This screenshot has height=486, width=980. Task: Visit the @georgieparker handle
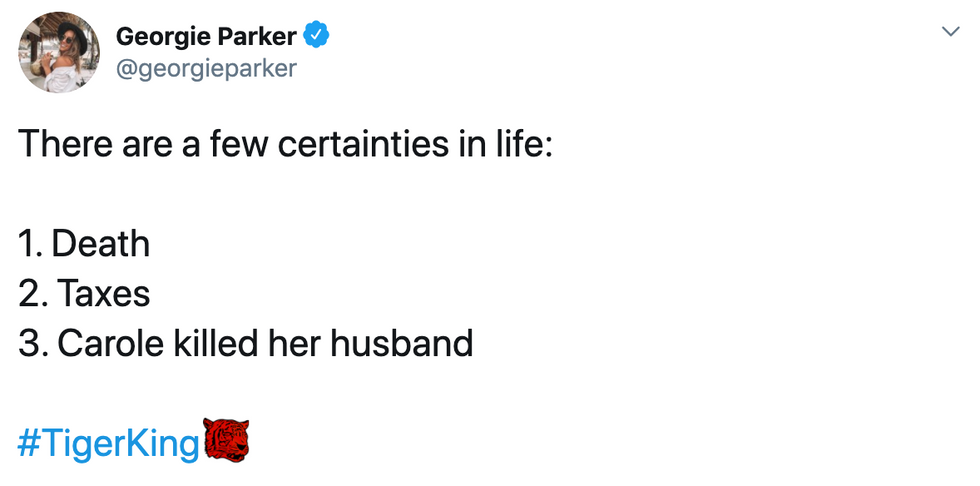click(x=206, y=69)
